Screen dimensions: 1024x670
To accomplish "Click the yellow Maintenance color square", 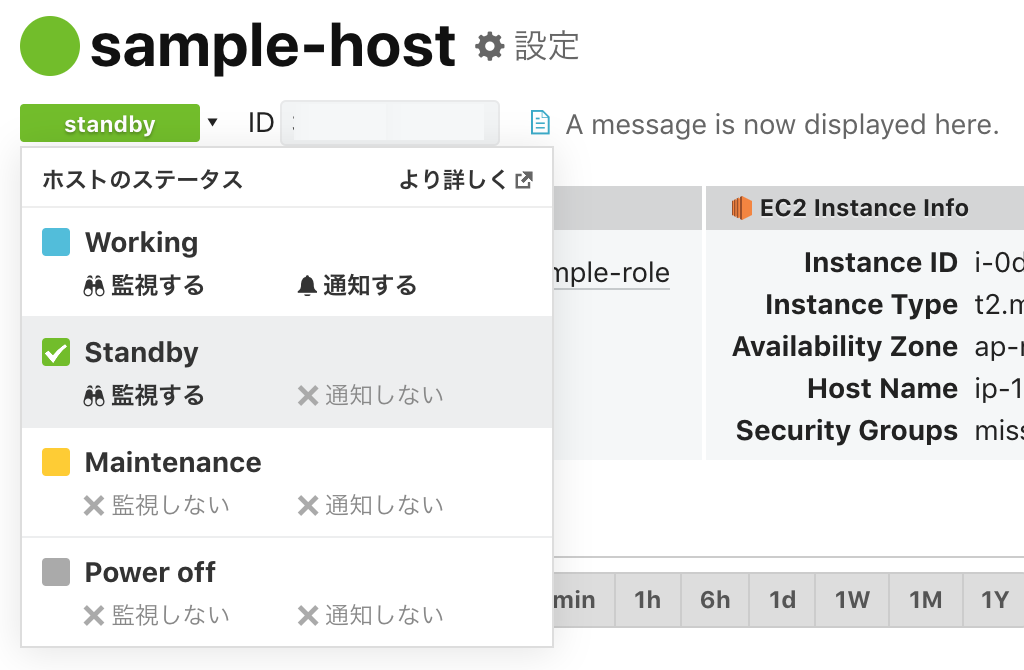I will (56, 462).
